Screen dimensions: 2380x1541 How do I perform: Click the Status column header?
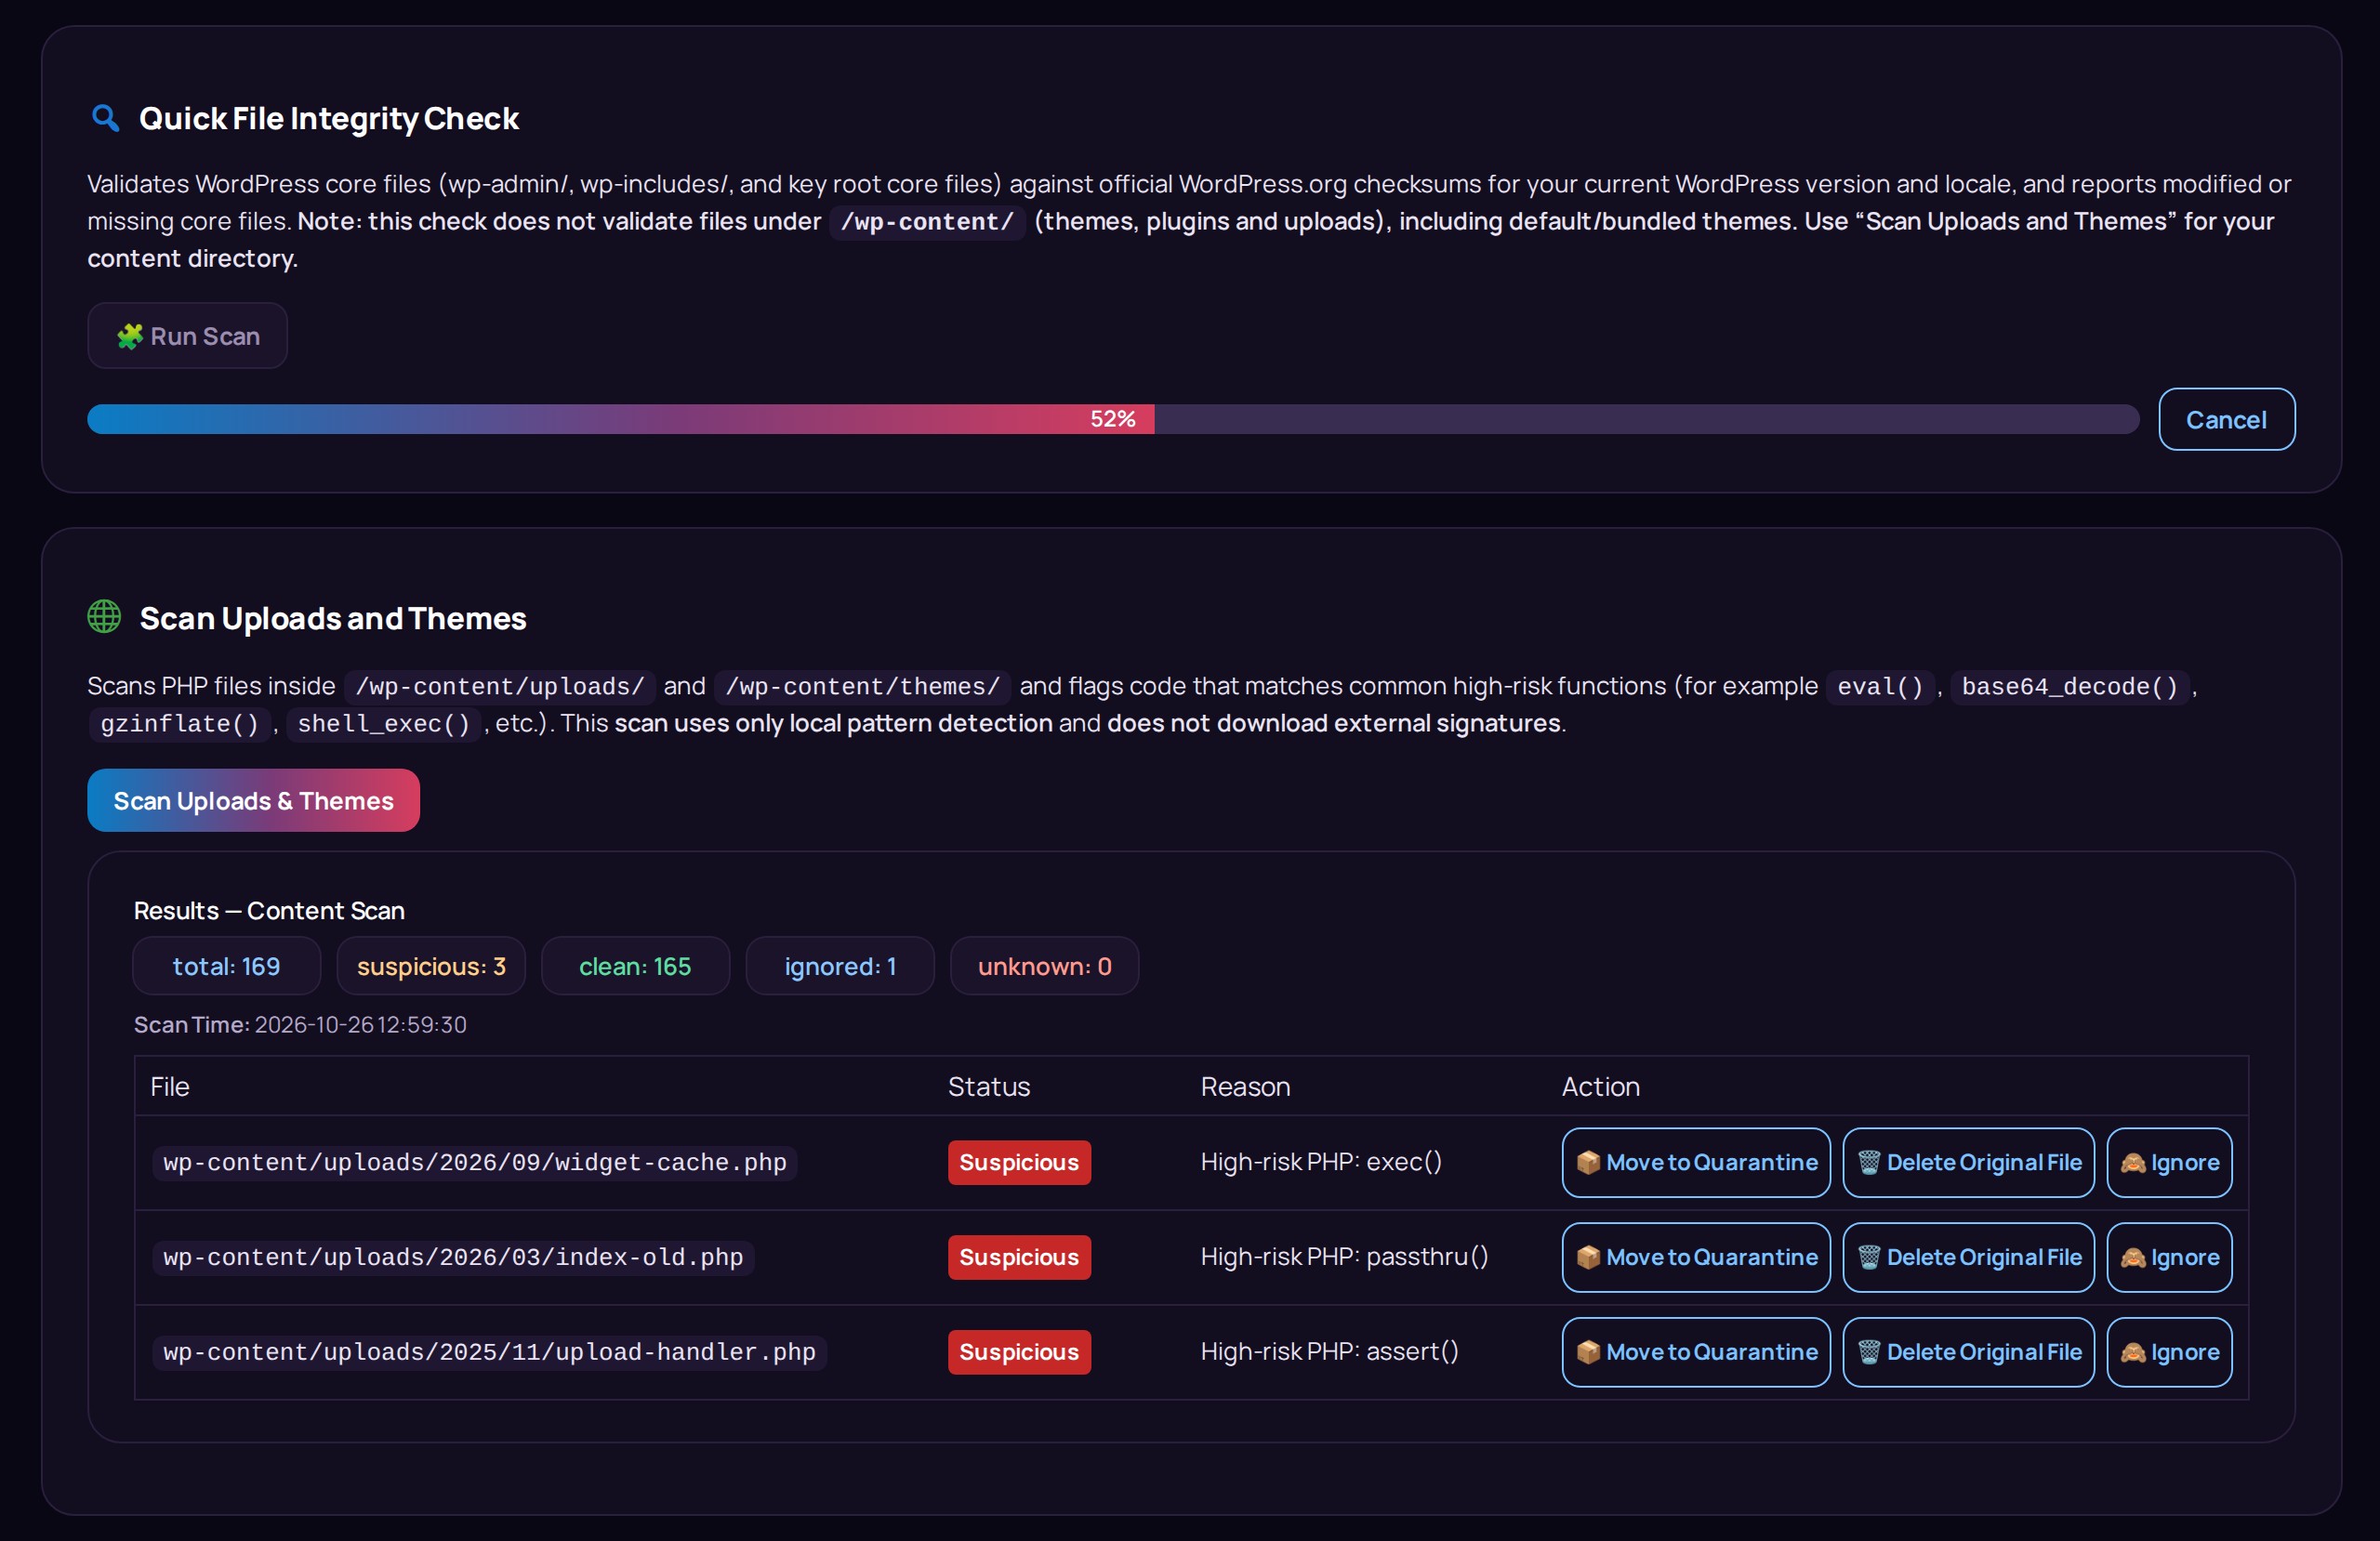point(989,1087)
